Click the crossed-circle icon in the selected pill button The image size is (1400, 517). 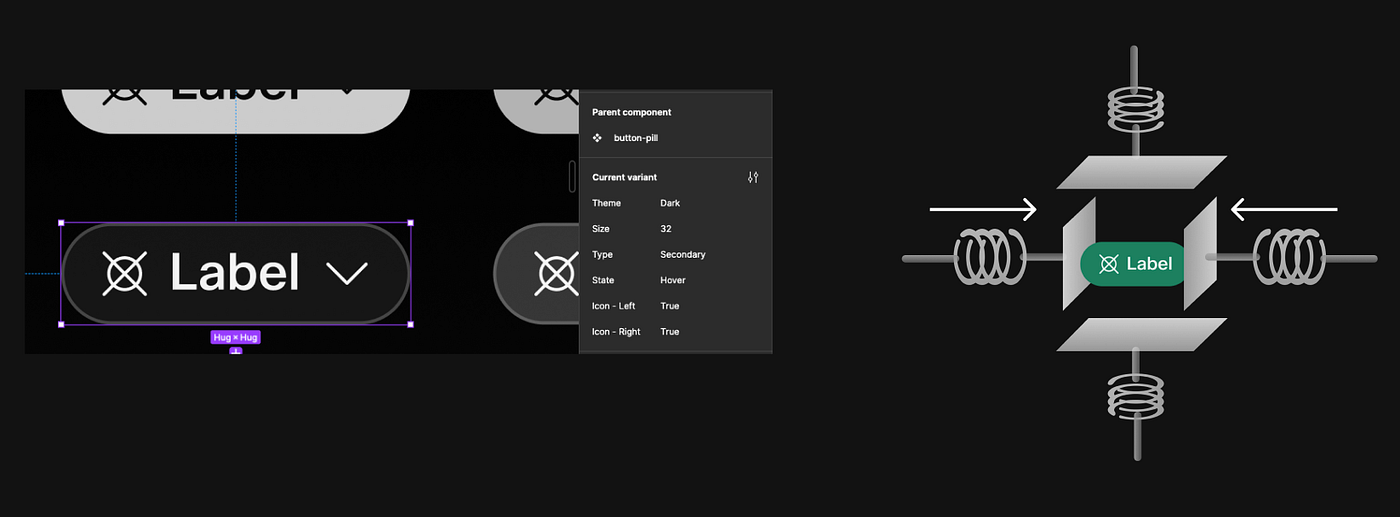[x=125, y=273]
